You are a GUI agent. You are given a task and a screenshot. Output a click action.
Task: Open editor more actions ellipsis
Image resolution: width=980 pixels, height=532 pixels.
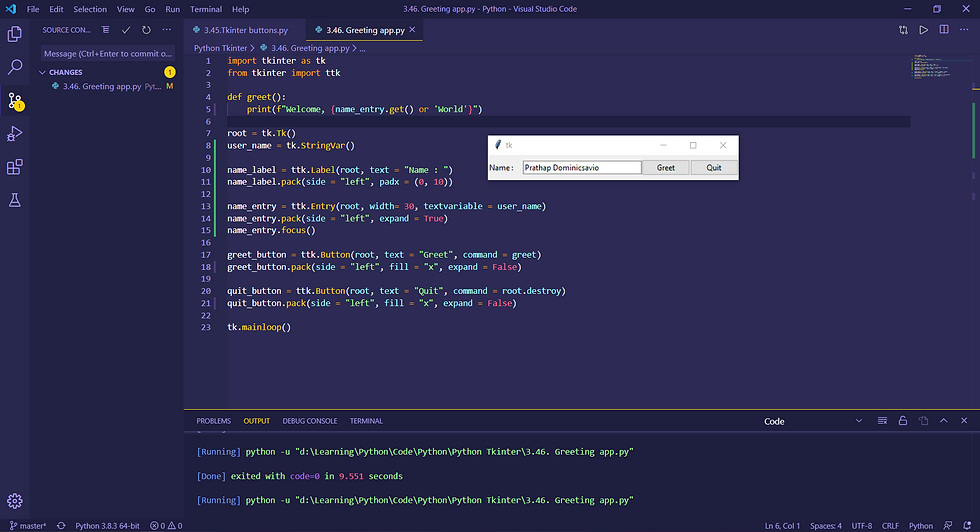(x=964, y=30)
